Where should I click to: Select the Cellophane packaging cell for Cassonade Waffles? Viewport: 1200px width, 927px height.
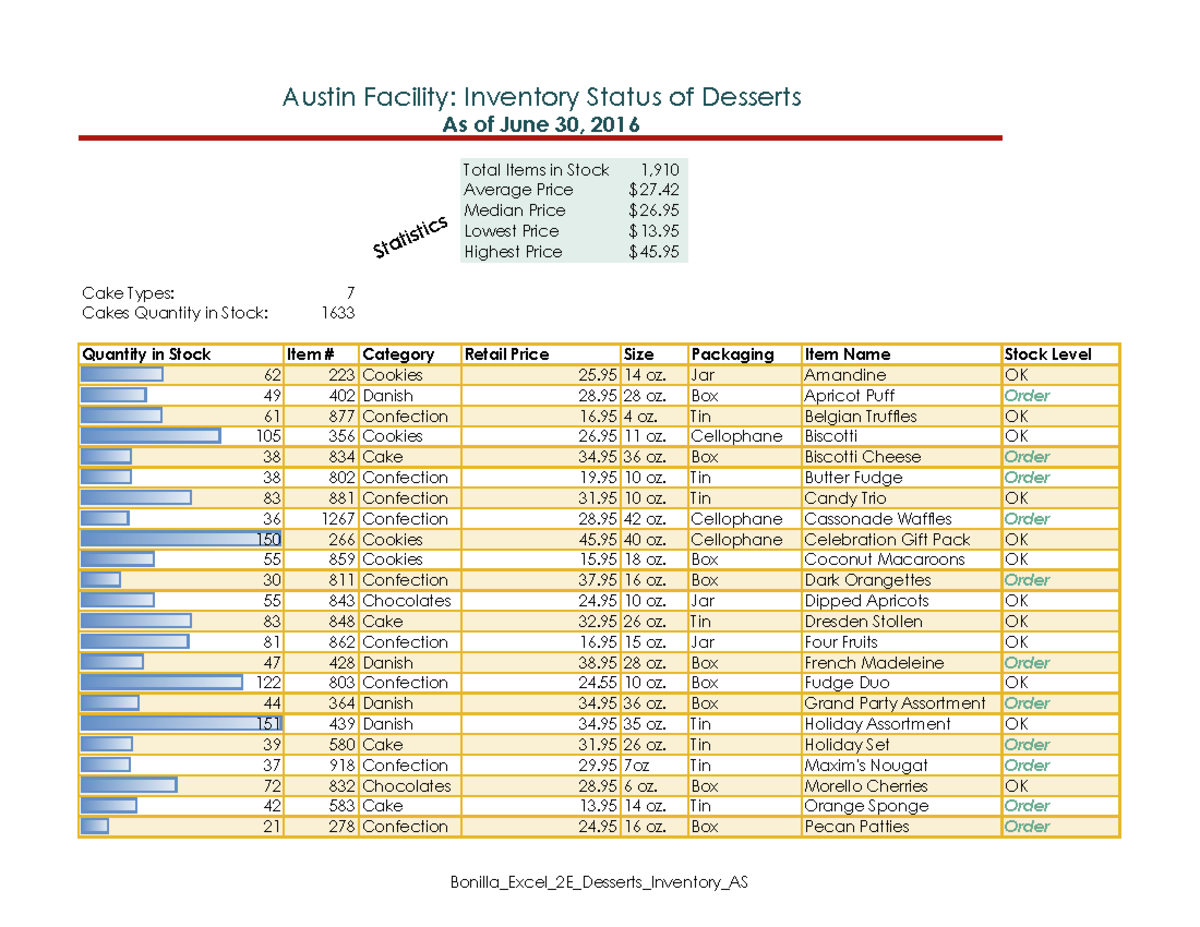tap(736, 519)
